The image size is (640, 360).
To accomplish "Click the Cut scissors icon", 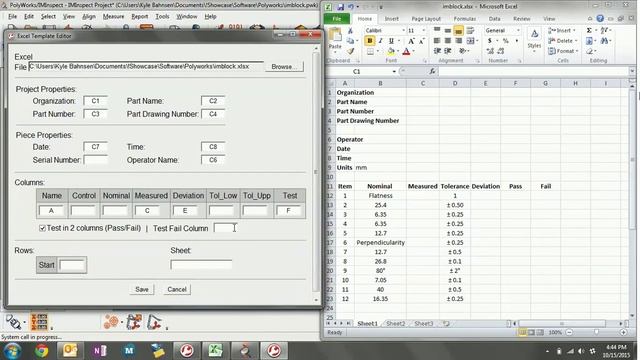I will pos(350,31).
